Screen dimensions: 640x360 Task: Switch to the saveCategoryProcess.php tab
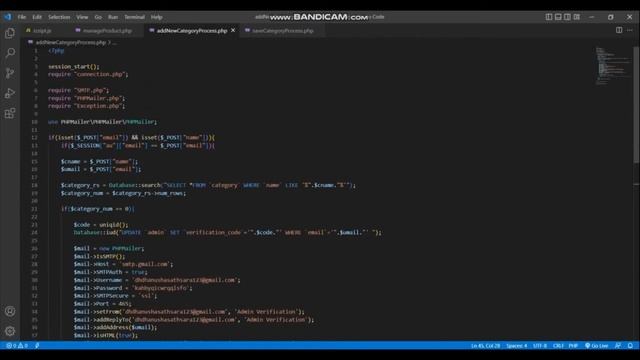[x=282, y=31]
